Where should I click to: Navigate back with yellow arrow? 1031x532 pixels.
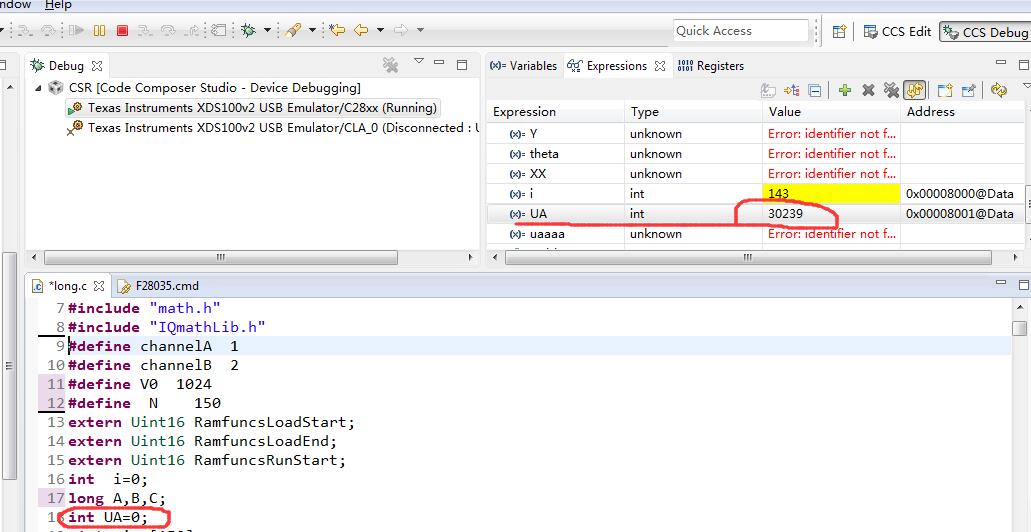click(361, 30)
